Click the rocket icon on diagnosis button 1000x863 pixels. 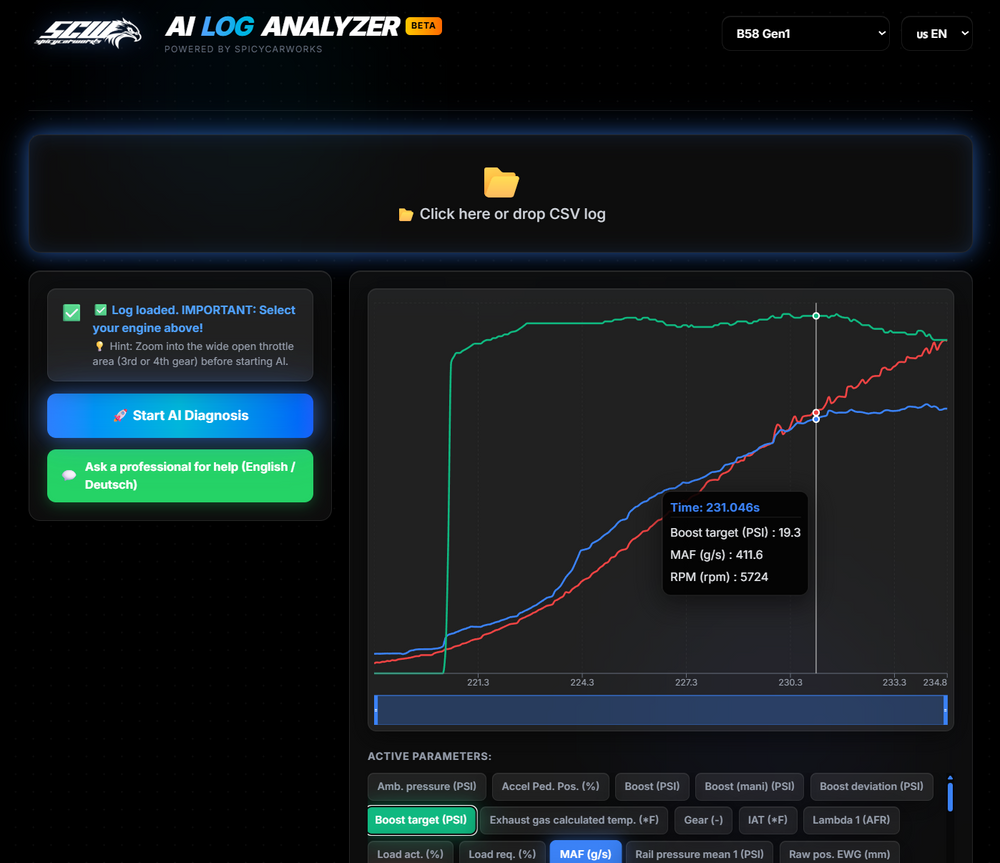(x=120, y=416)
